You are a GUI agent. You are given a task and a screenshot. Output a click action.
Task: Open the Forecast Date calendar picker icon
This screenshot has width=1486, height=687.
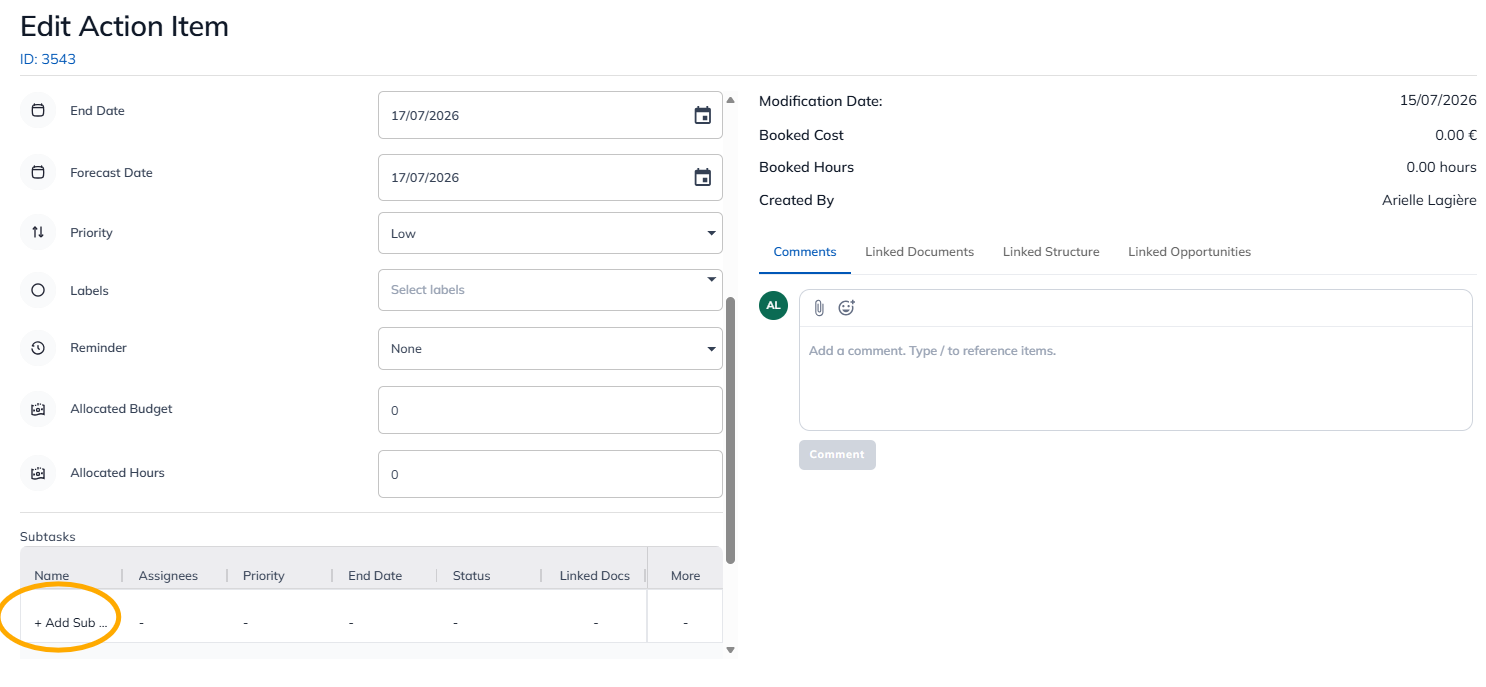[703, 177]
